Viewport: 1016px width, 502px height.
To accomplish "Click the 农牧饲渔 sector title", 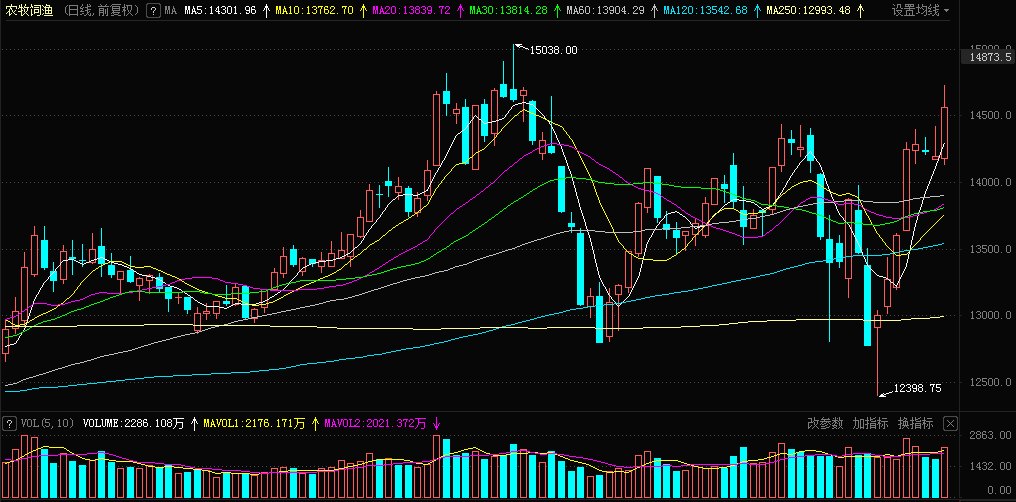I will [x=30, y=10].
